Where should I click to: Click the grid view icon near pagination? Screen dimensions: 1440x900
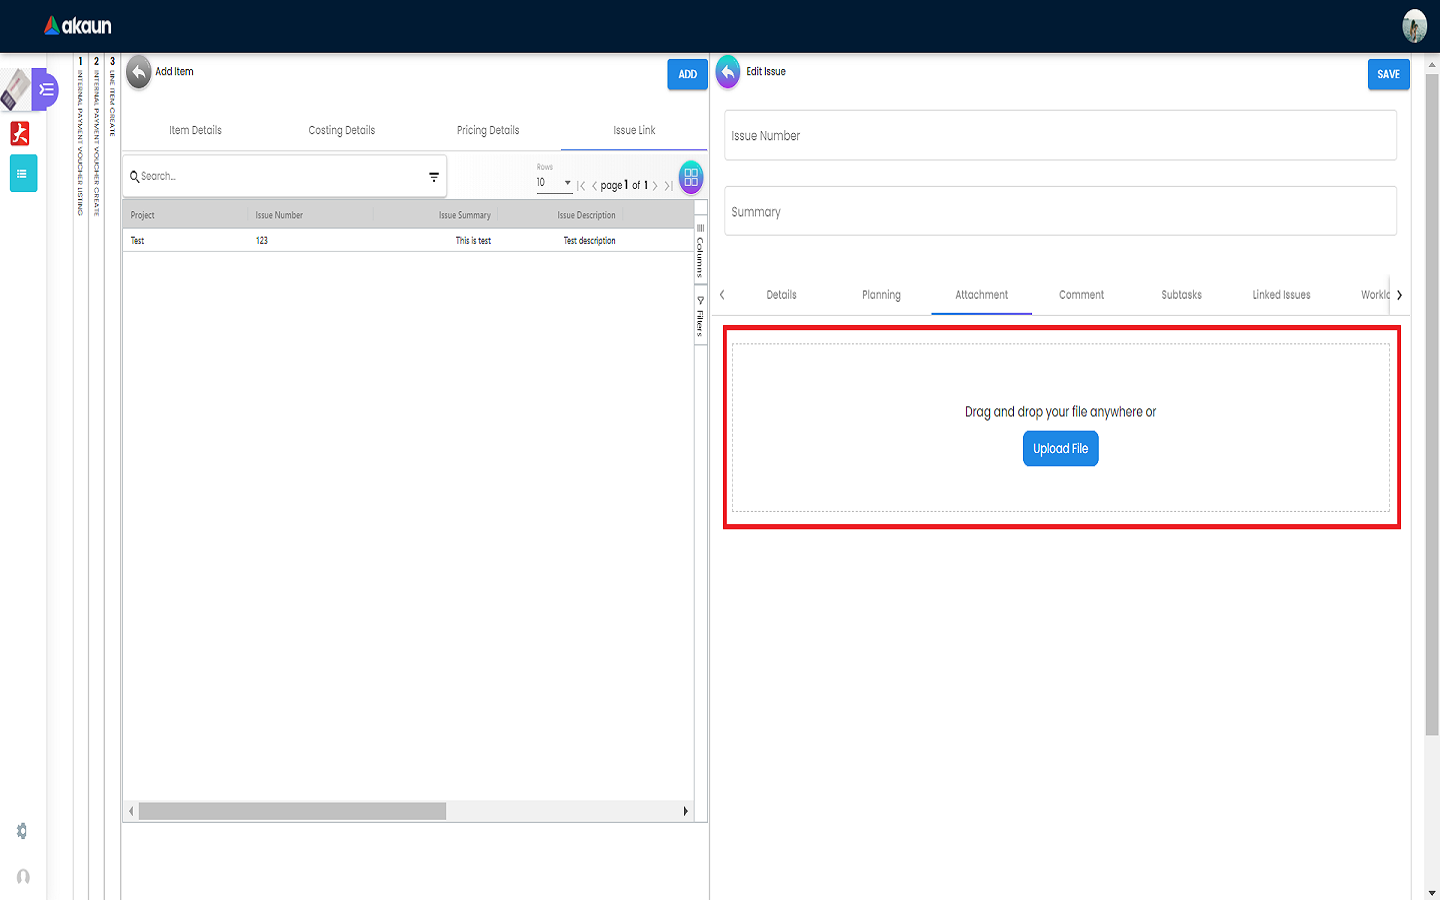691,178
